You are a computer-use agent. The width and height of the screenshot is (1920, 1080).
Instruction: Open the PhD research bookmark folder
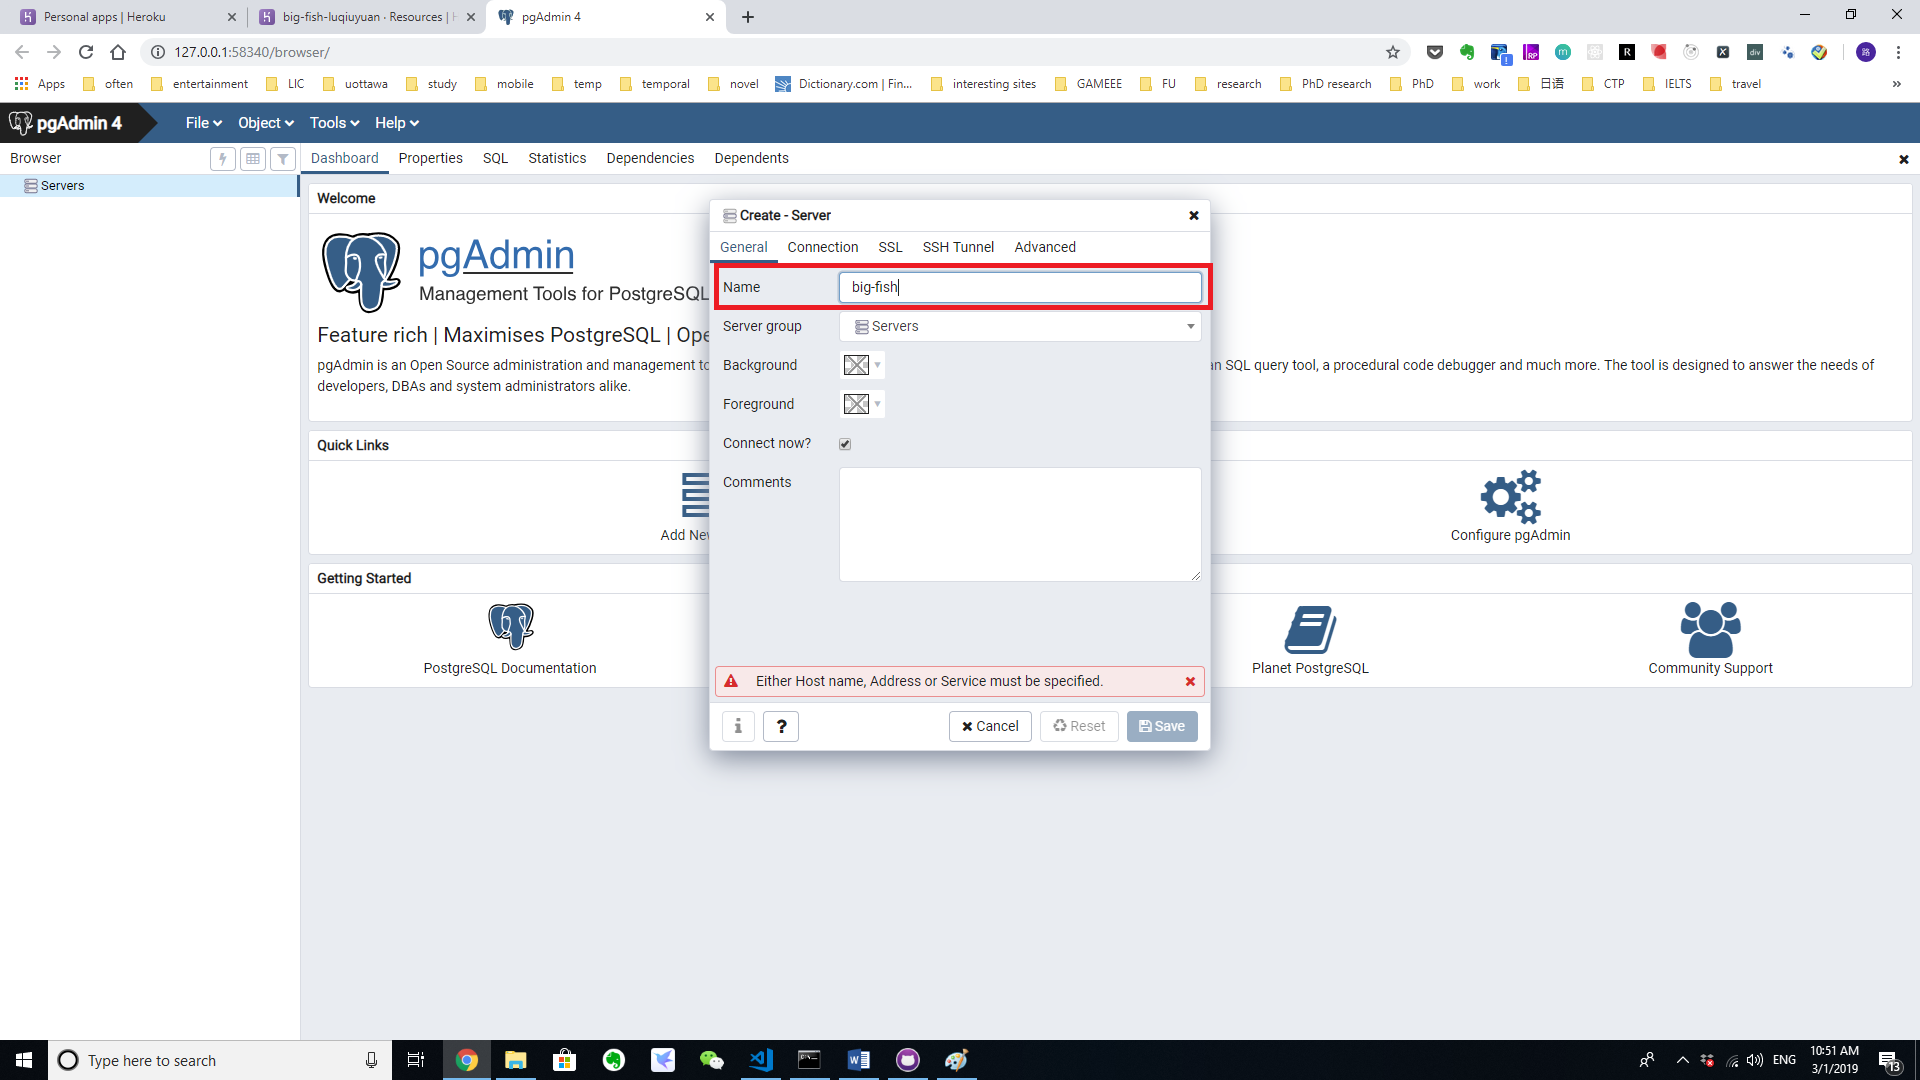[x=1326, y=84]
